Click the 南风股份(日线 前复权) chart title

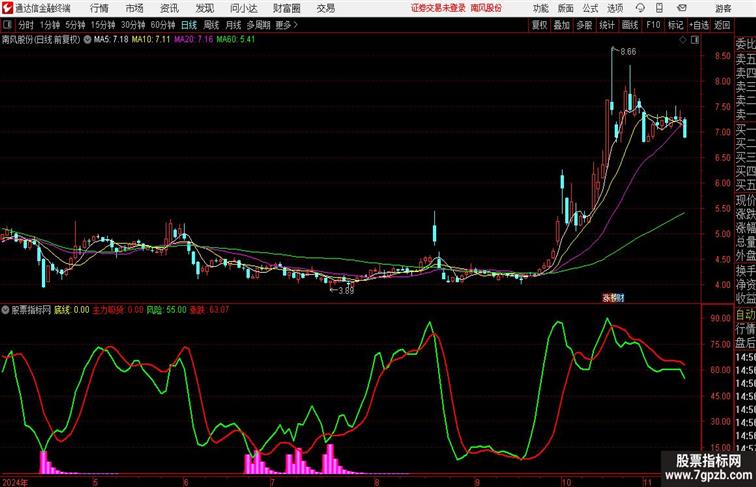pos(41,40)
